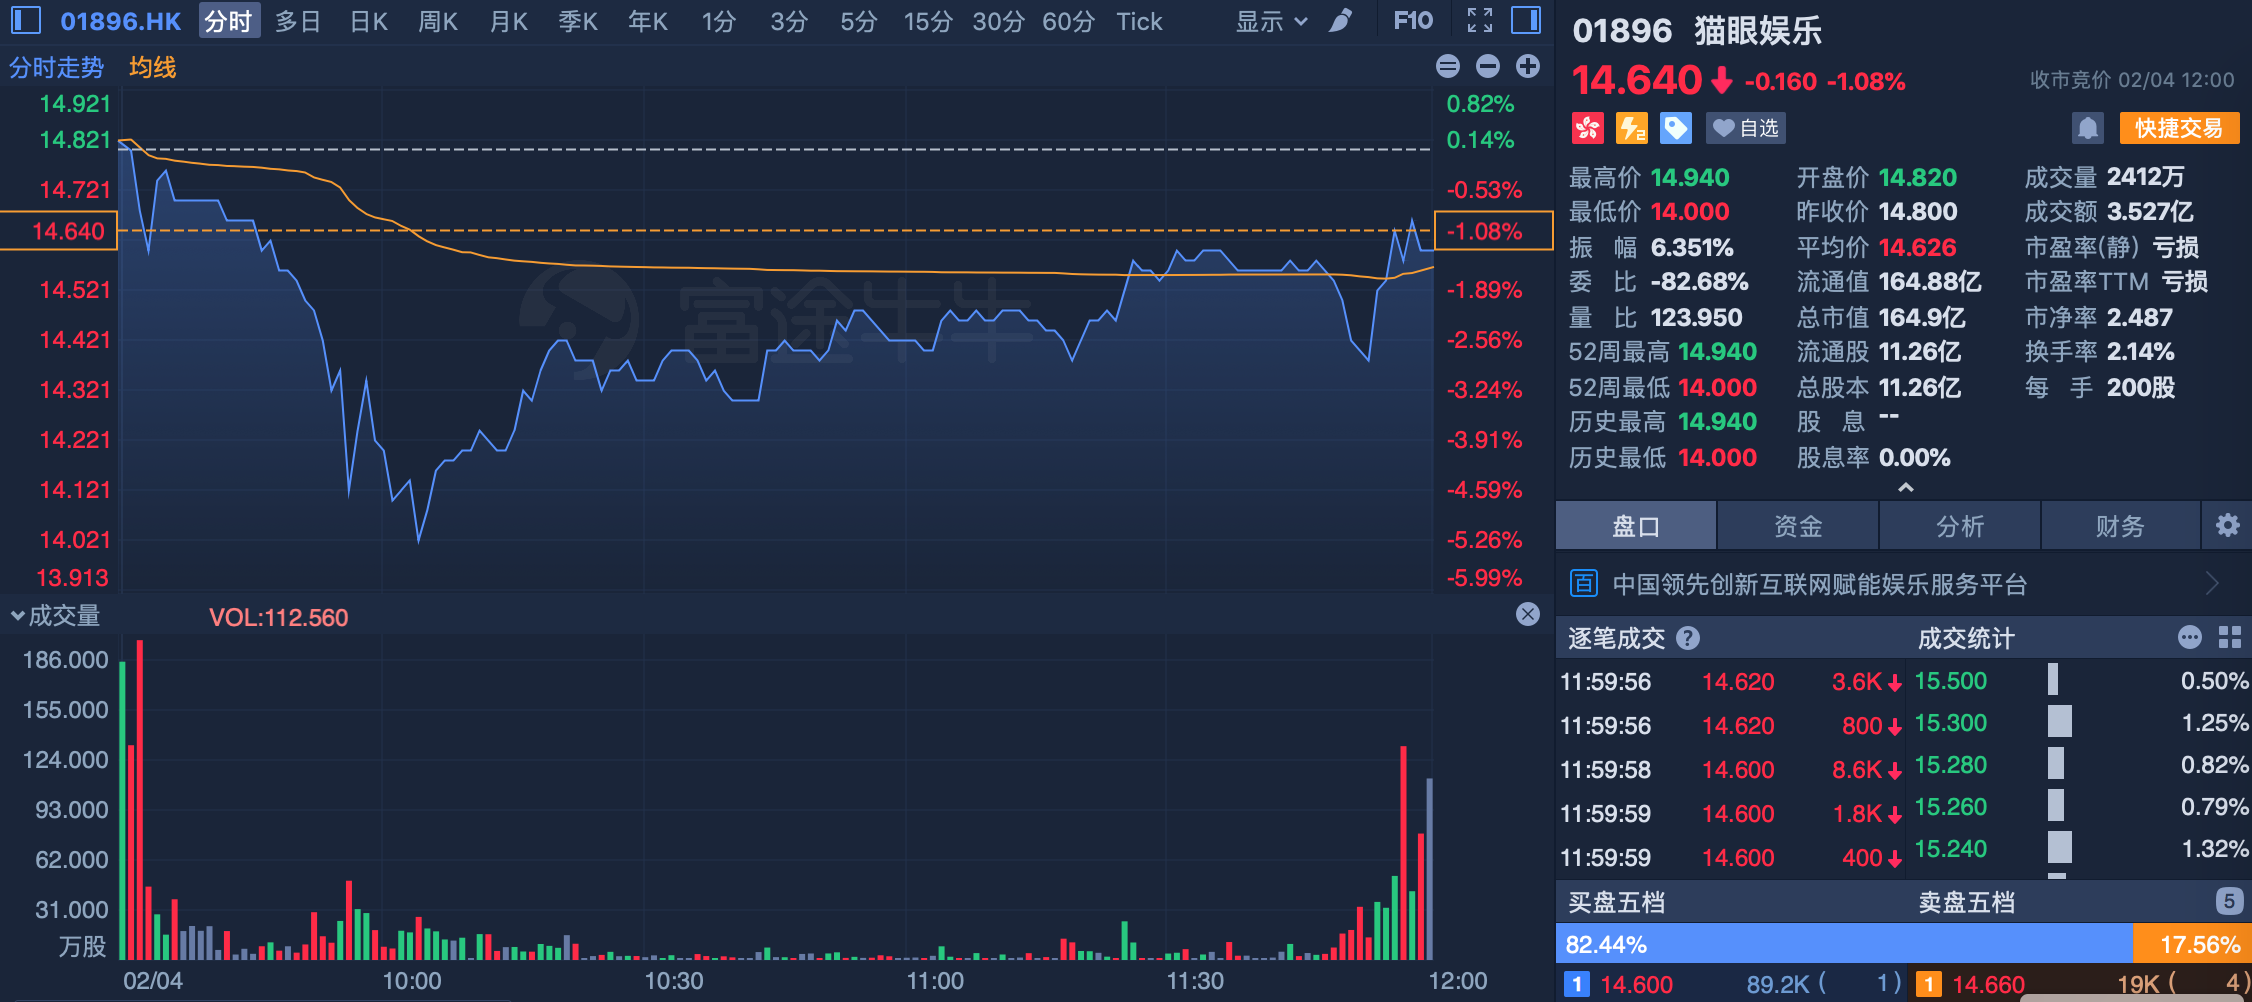Zoom in the chart with plus icon
The height and width of the screenshot is (1002, 2252).
pos(1527,66)
